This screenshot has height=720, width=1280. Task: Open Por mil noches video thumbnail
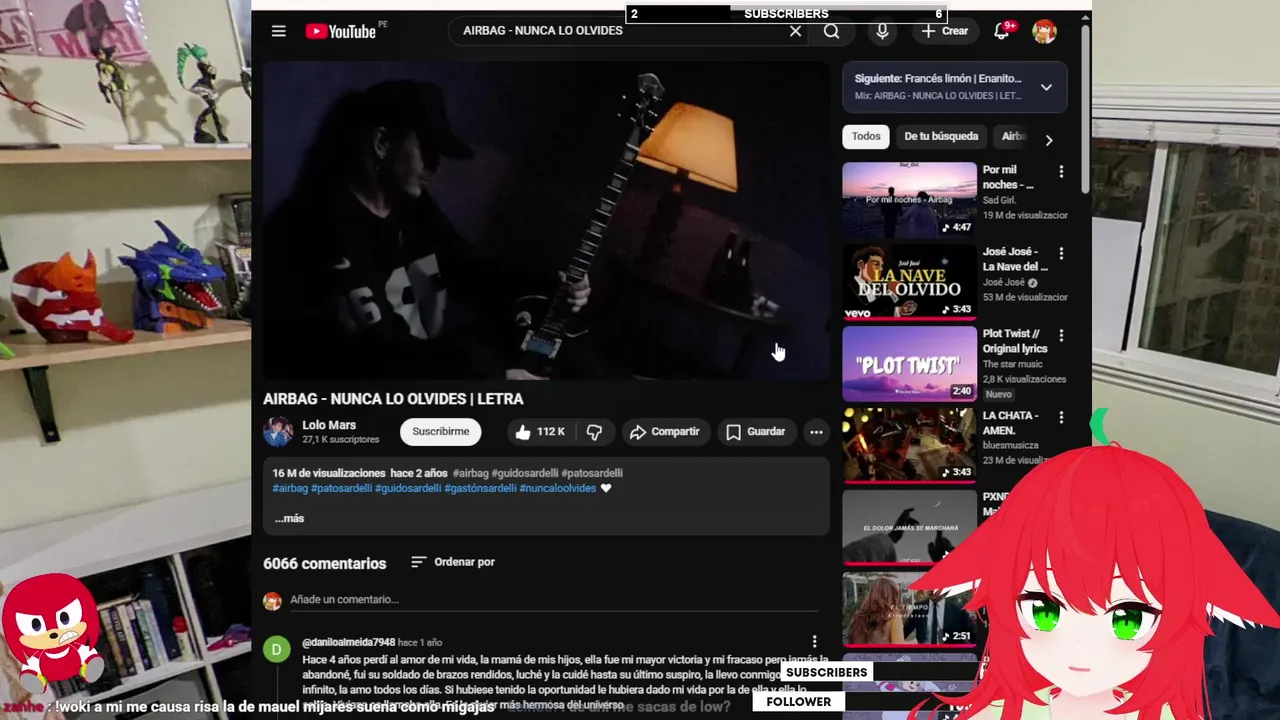pyautogui.click(x=909, y=199)
